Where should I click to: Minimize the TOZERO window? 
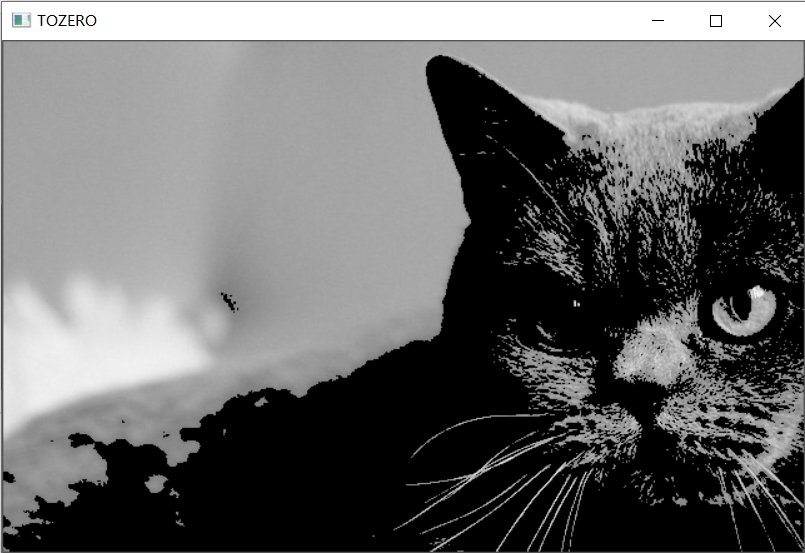point(657,20)
